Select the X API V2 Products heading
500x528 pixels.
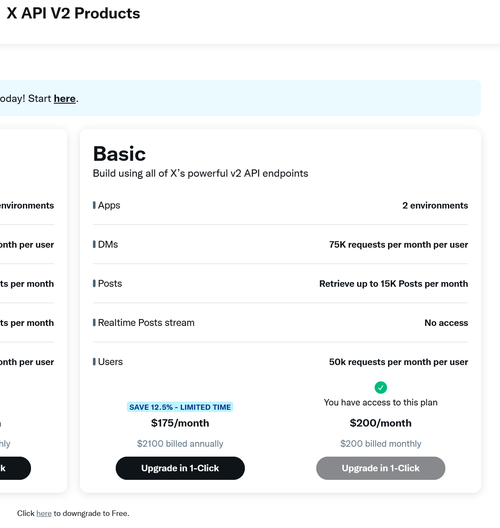coord(73,13)
